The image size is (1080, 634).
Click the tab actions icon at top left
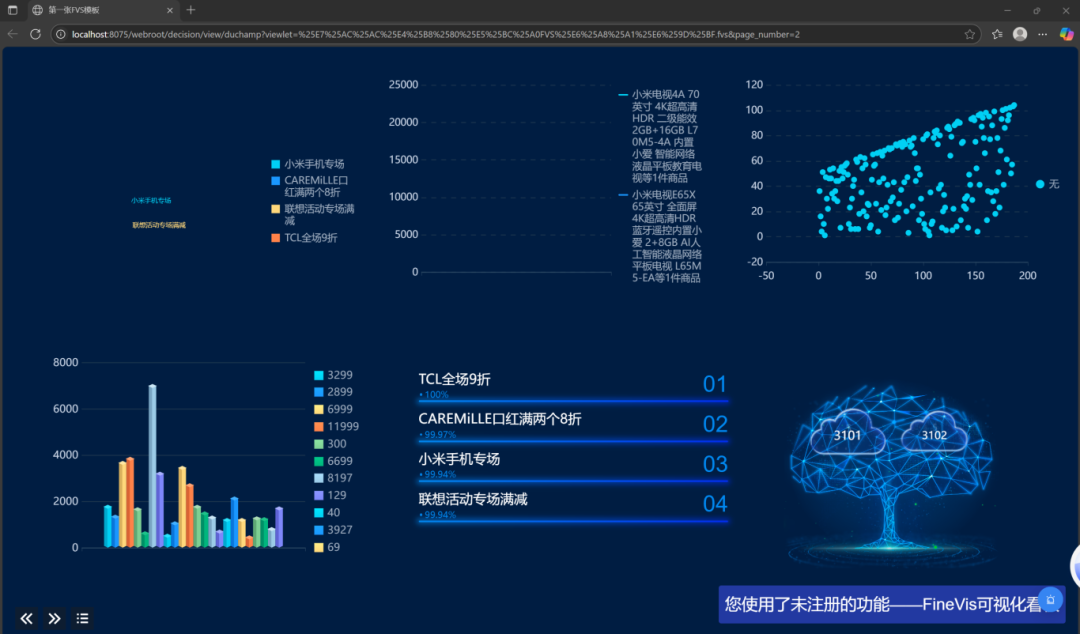click(13, 10)
